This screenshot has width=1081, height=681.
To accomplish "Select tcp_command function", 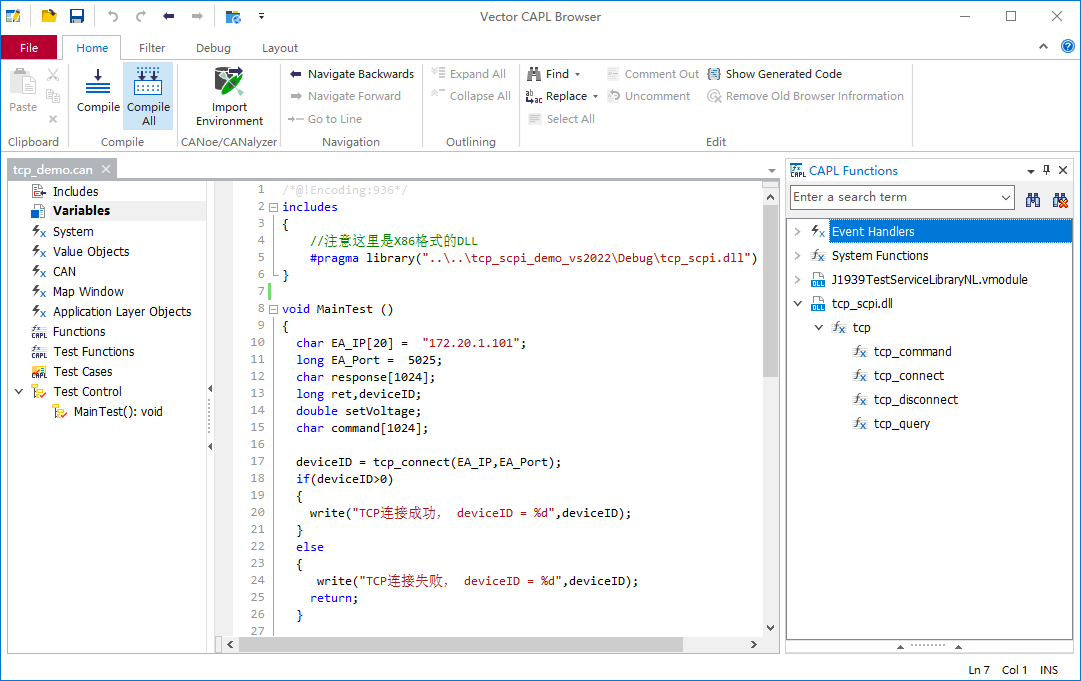I will [912, 352].
